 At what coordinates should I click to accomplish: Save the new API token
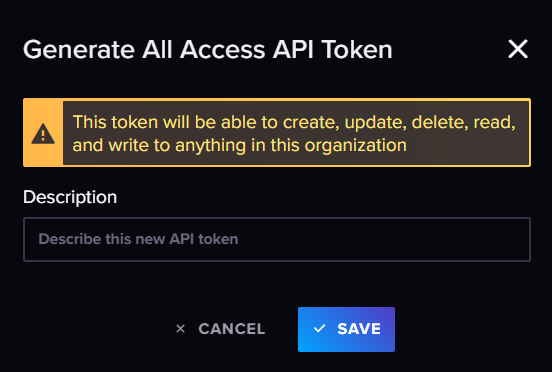click(x=346, y=329)
